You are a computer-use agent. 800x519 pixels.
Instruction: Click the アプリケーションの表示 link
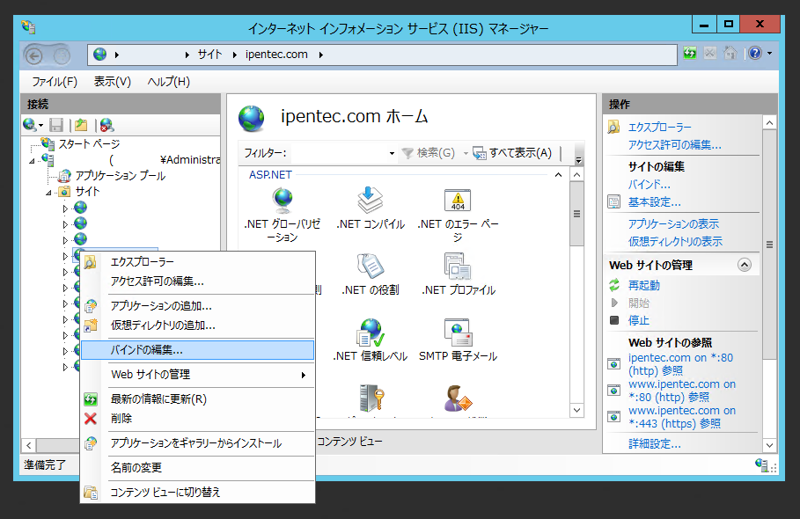tap(673, 224)
